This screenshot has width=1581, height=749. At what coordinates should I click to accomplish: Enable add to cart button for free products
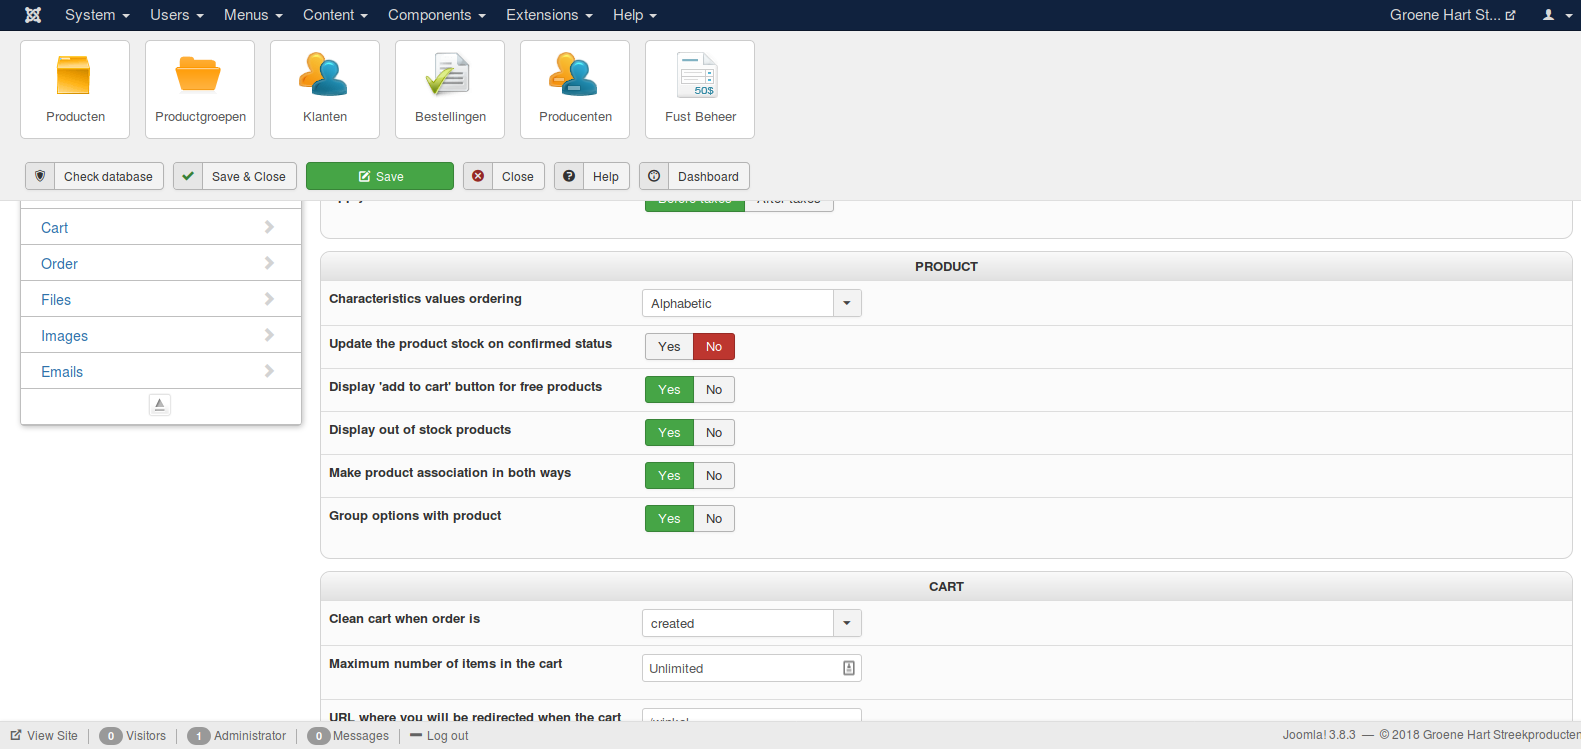click(669, 390)
